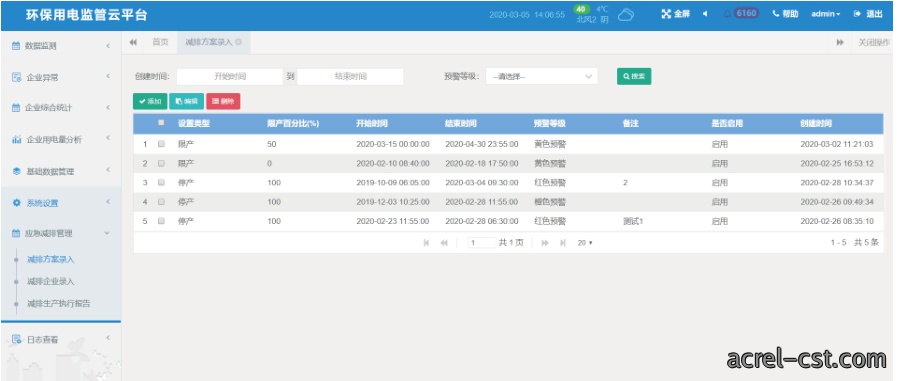Tick the checkbox for row 3 (停产)
Screen dimensions: 897x381
pyautogui.click(x=161, y=182)
